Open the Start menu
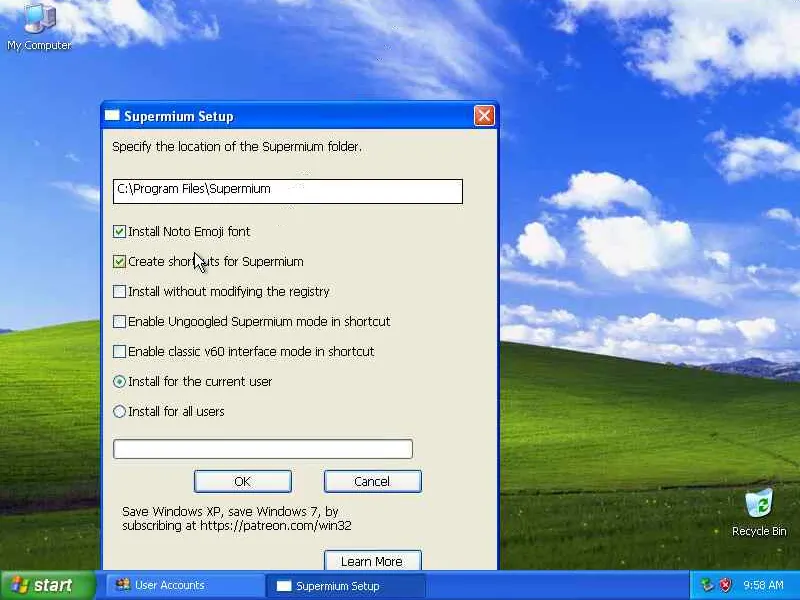Screen dimensions: 800x600 pos(47,585)
